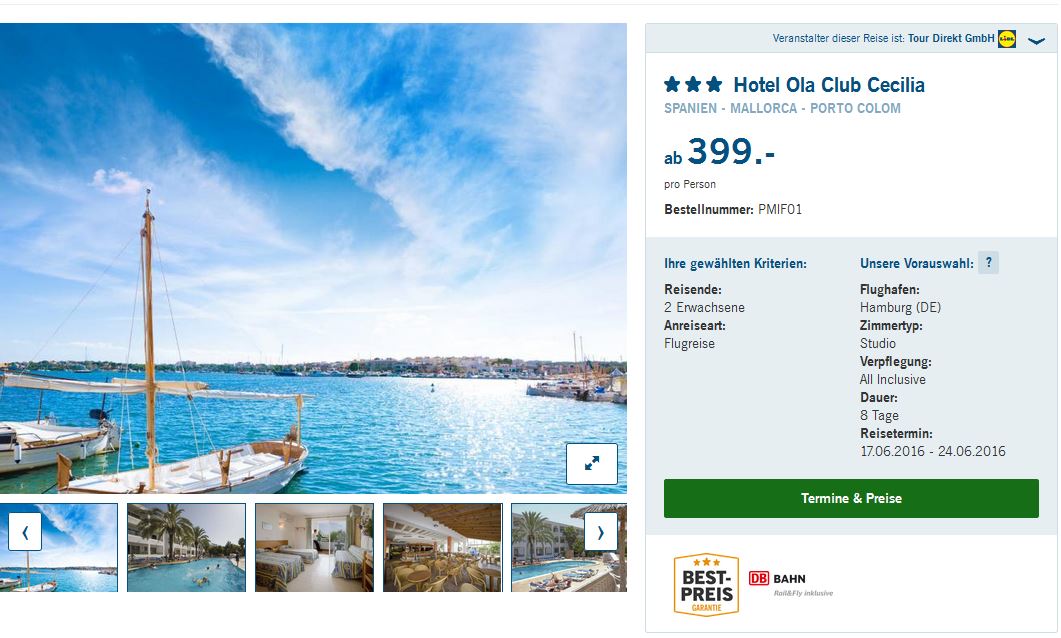Select the restaurant terrace thumbnail
The image size is (1061, 638).
tap(443, 547)
